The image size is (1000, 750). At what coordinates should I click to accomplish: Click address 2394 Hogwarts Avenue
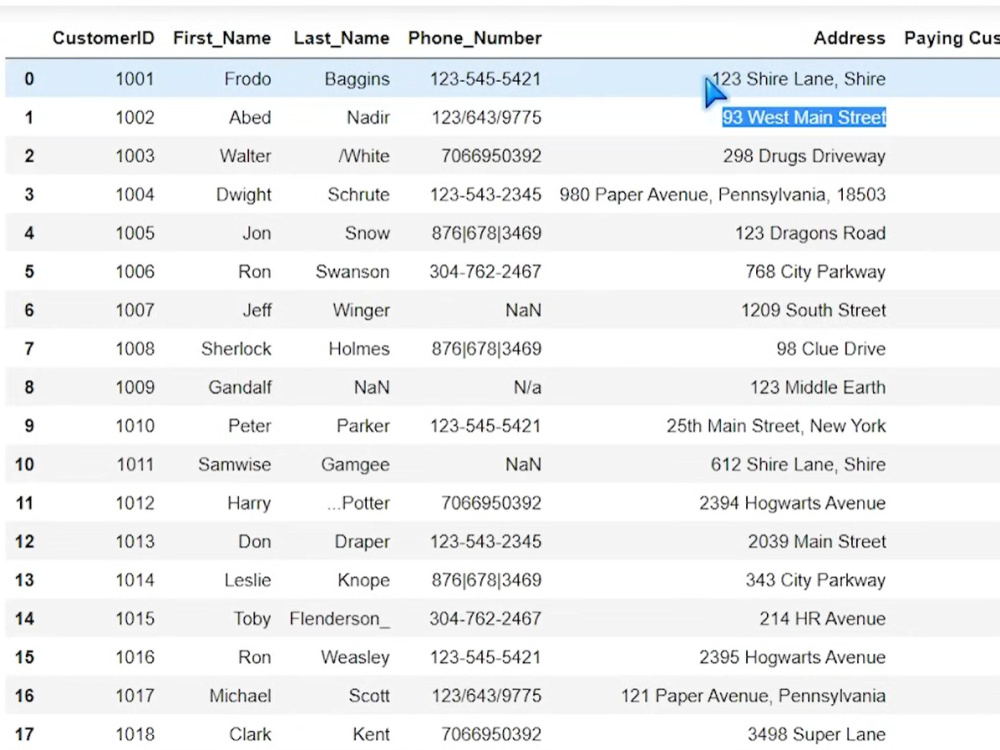point(792,503)
